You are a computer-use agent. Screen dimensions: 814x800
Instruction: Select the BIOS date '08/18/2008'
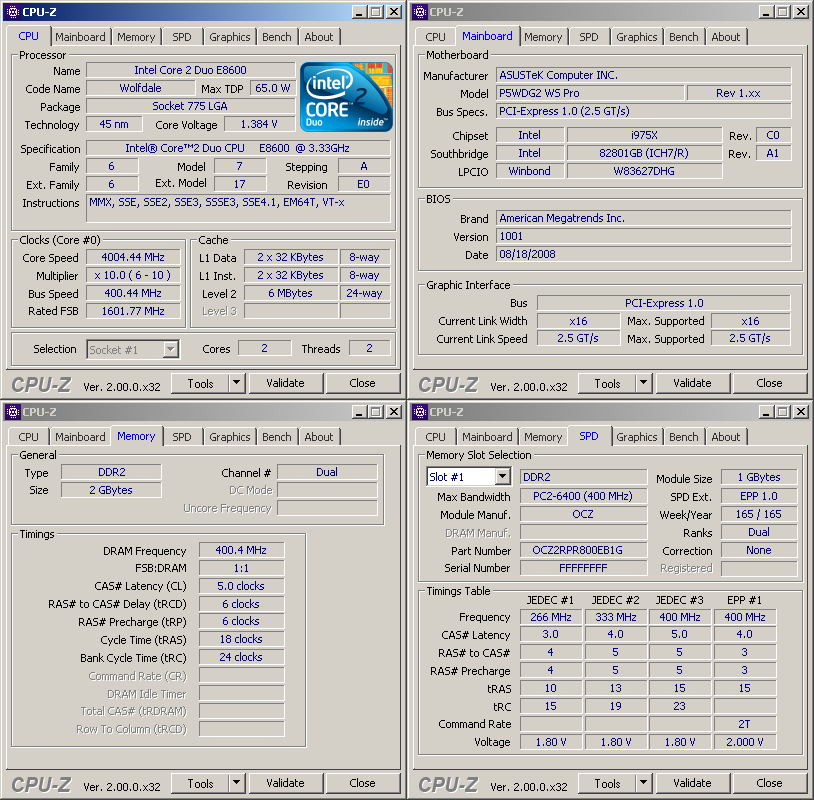pyautogui.click(x=644, y=254)
